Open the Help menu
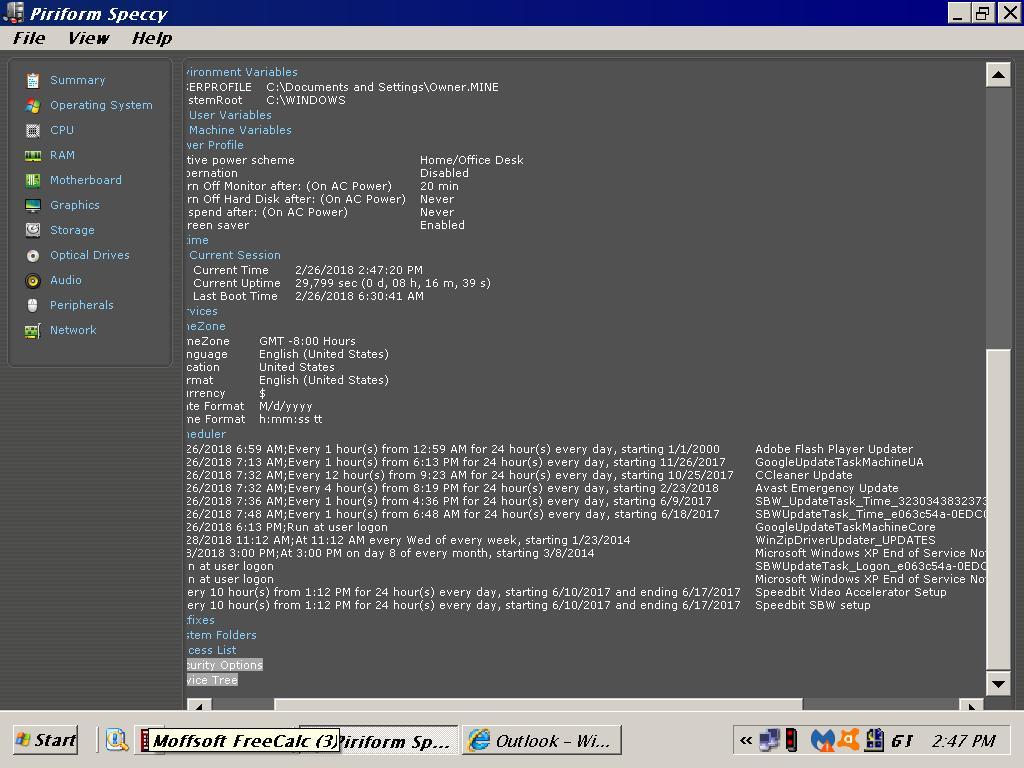The width and height of the screenshot is (1024, 768). (x=152, y=39)
